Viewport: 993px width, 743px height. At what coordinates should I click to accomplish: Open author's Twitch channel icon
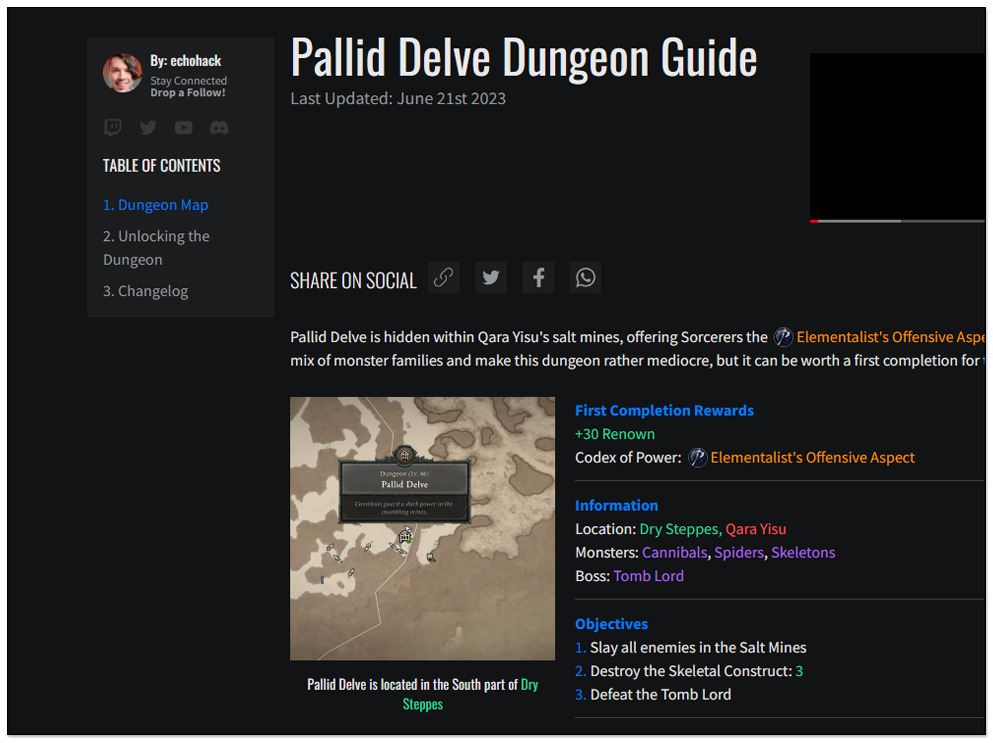pos(113,127)
